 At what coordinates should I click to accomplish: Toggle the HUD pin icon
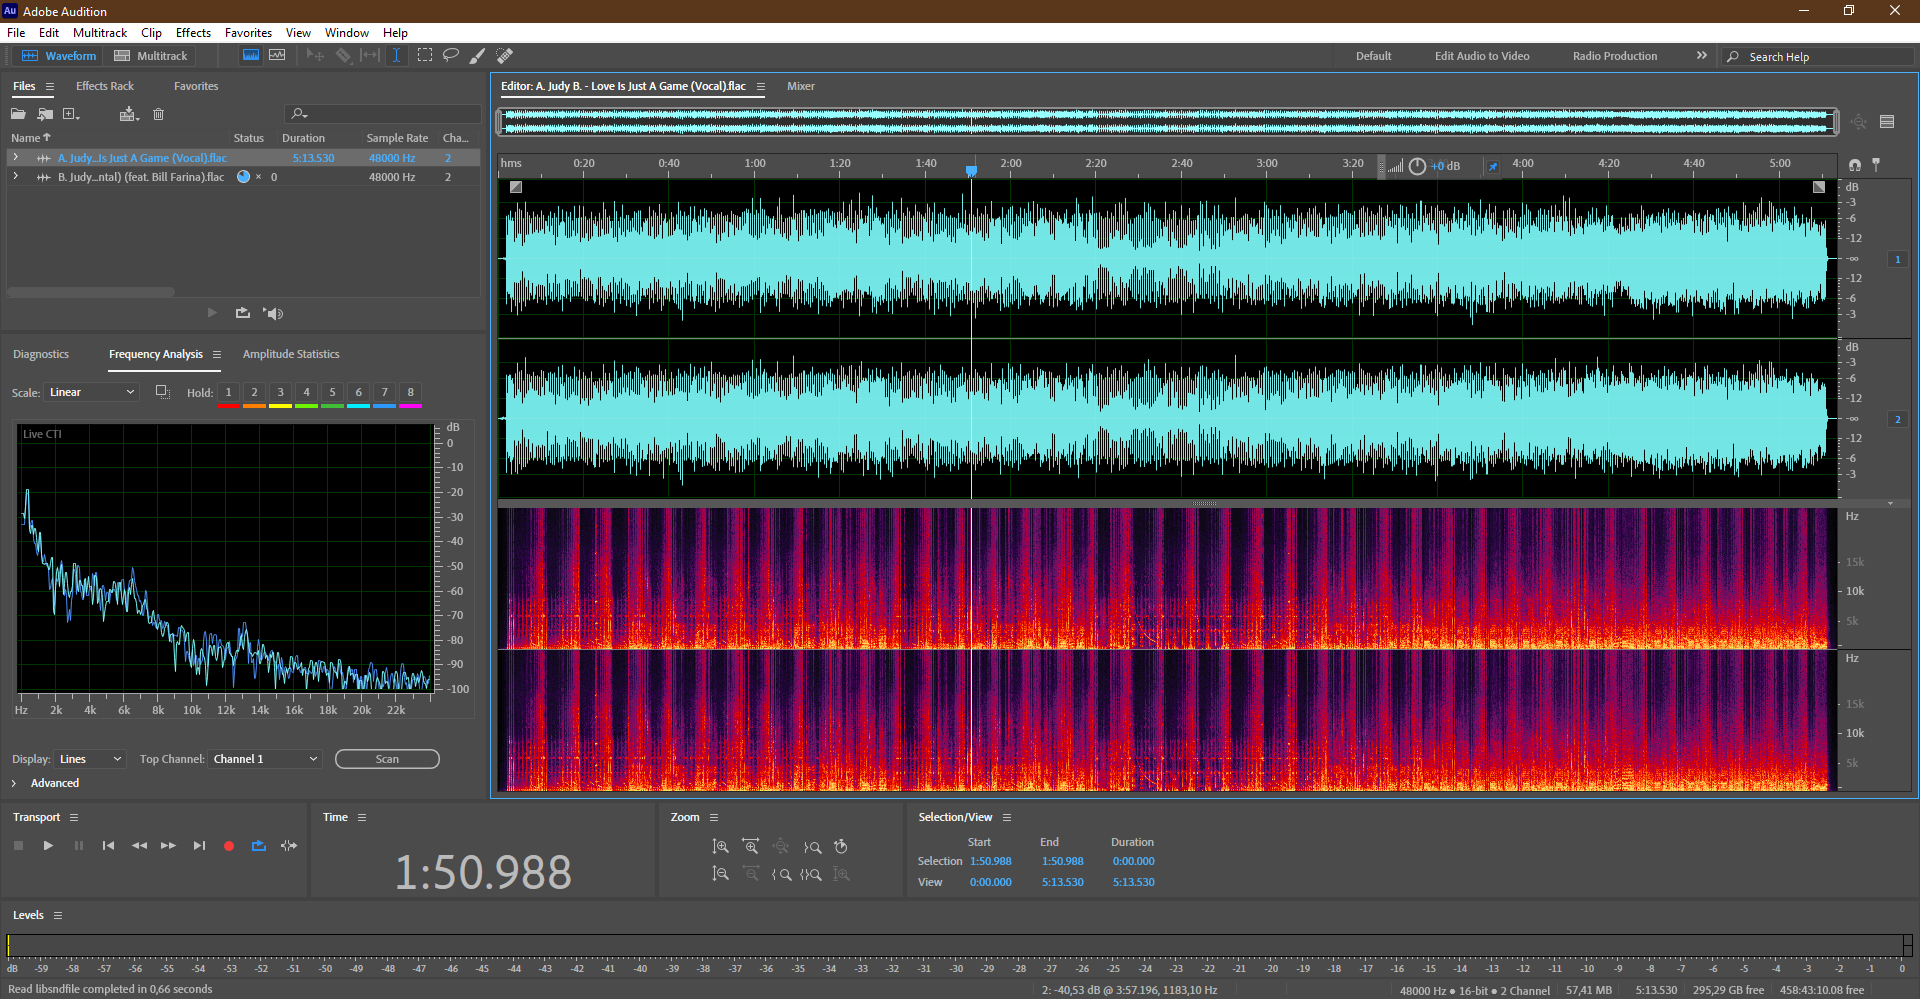point(1493,166)
